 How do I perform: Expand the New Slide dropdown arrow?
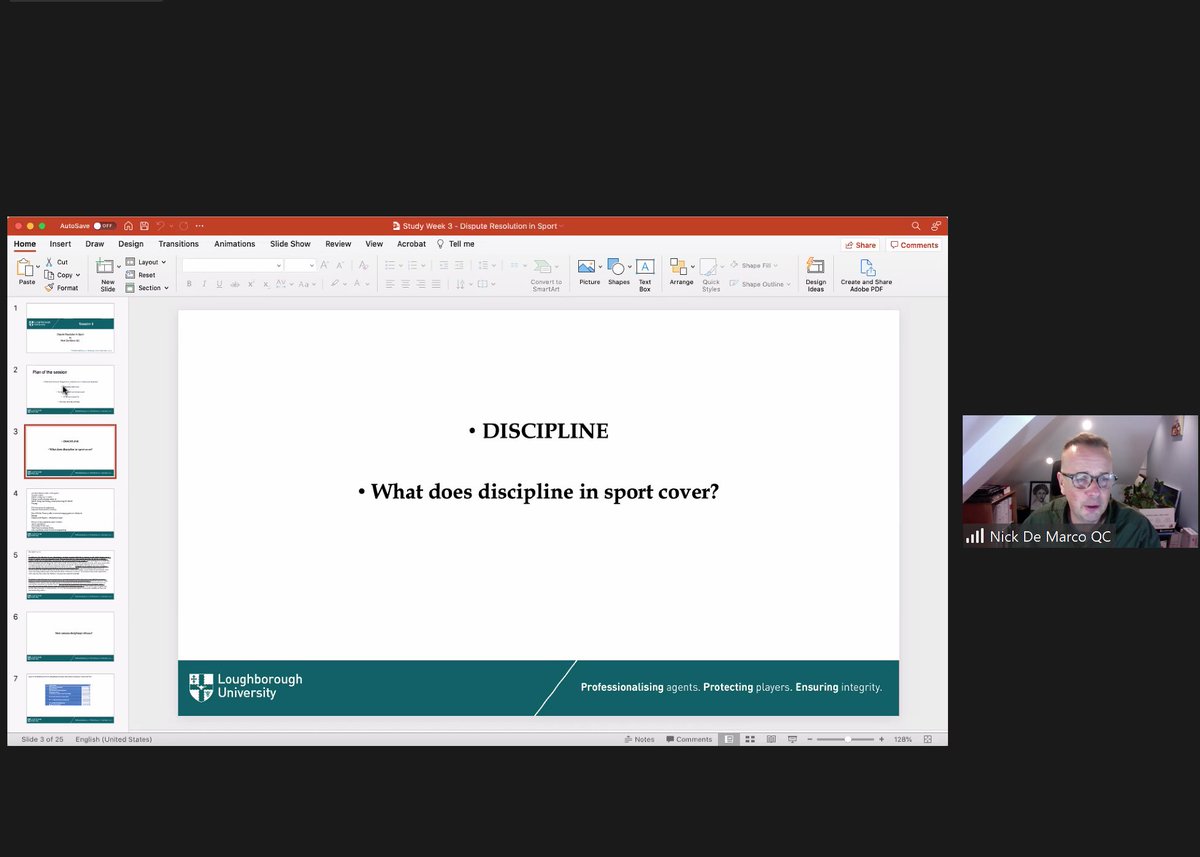(x=118, y=267)
